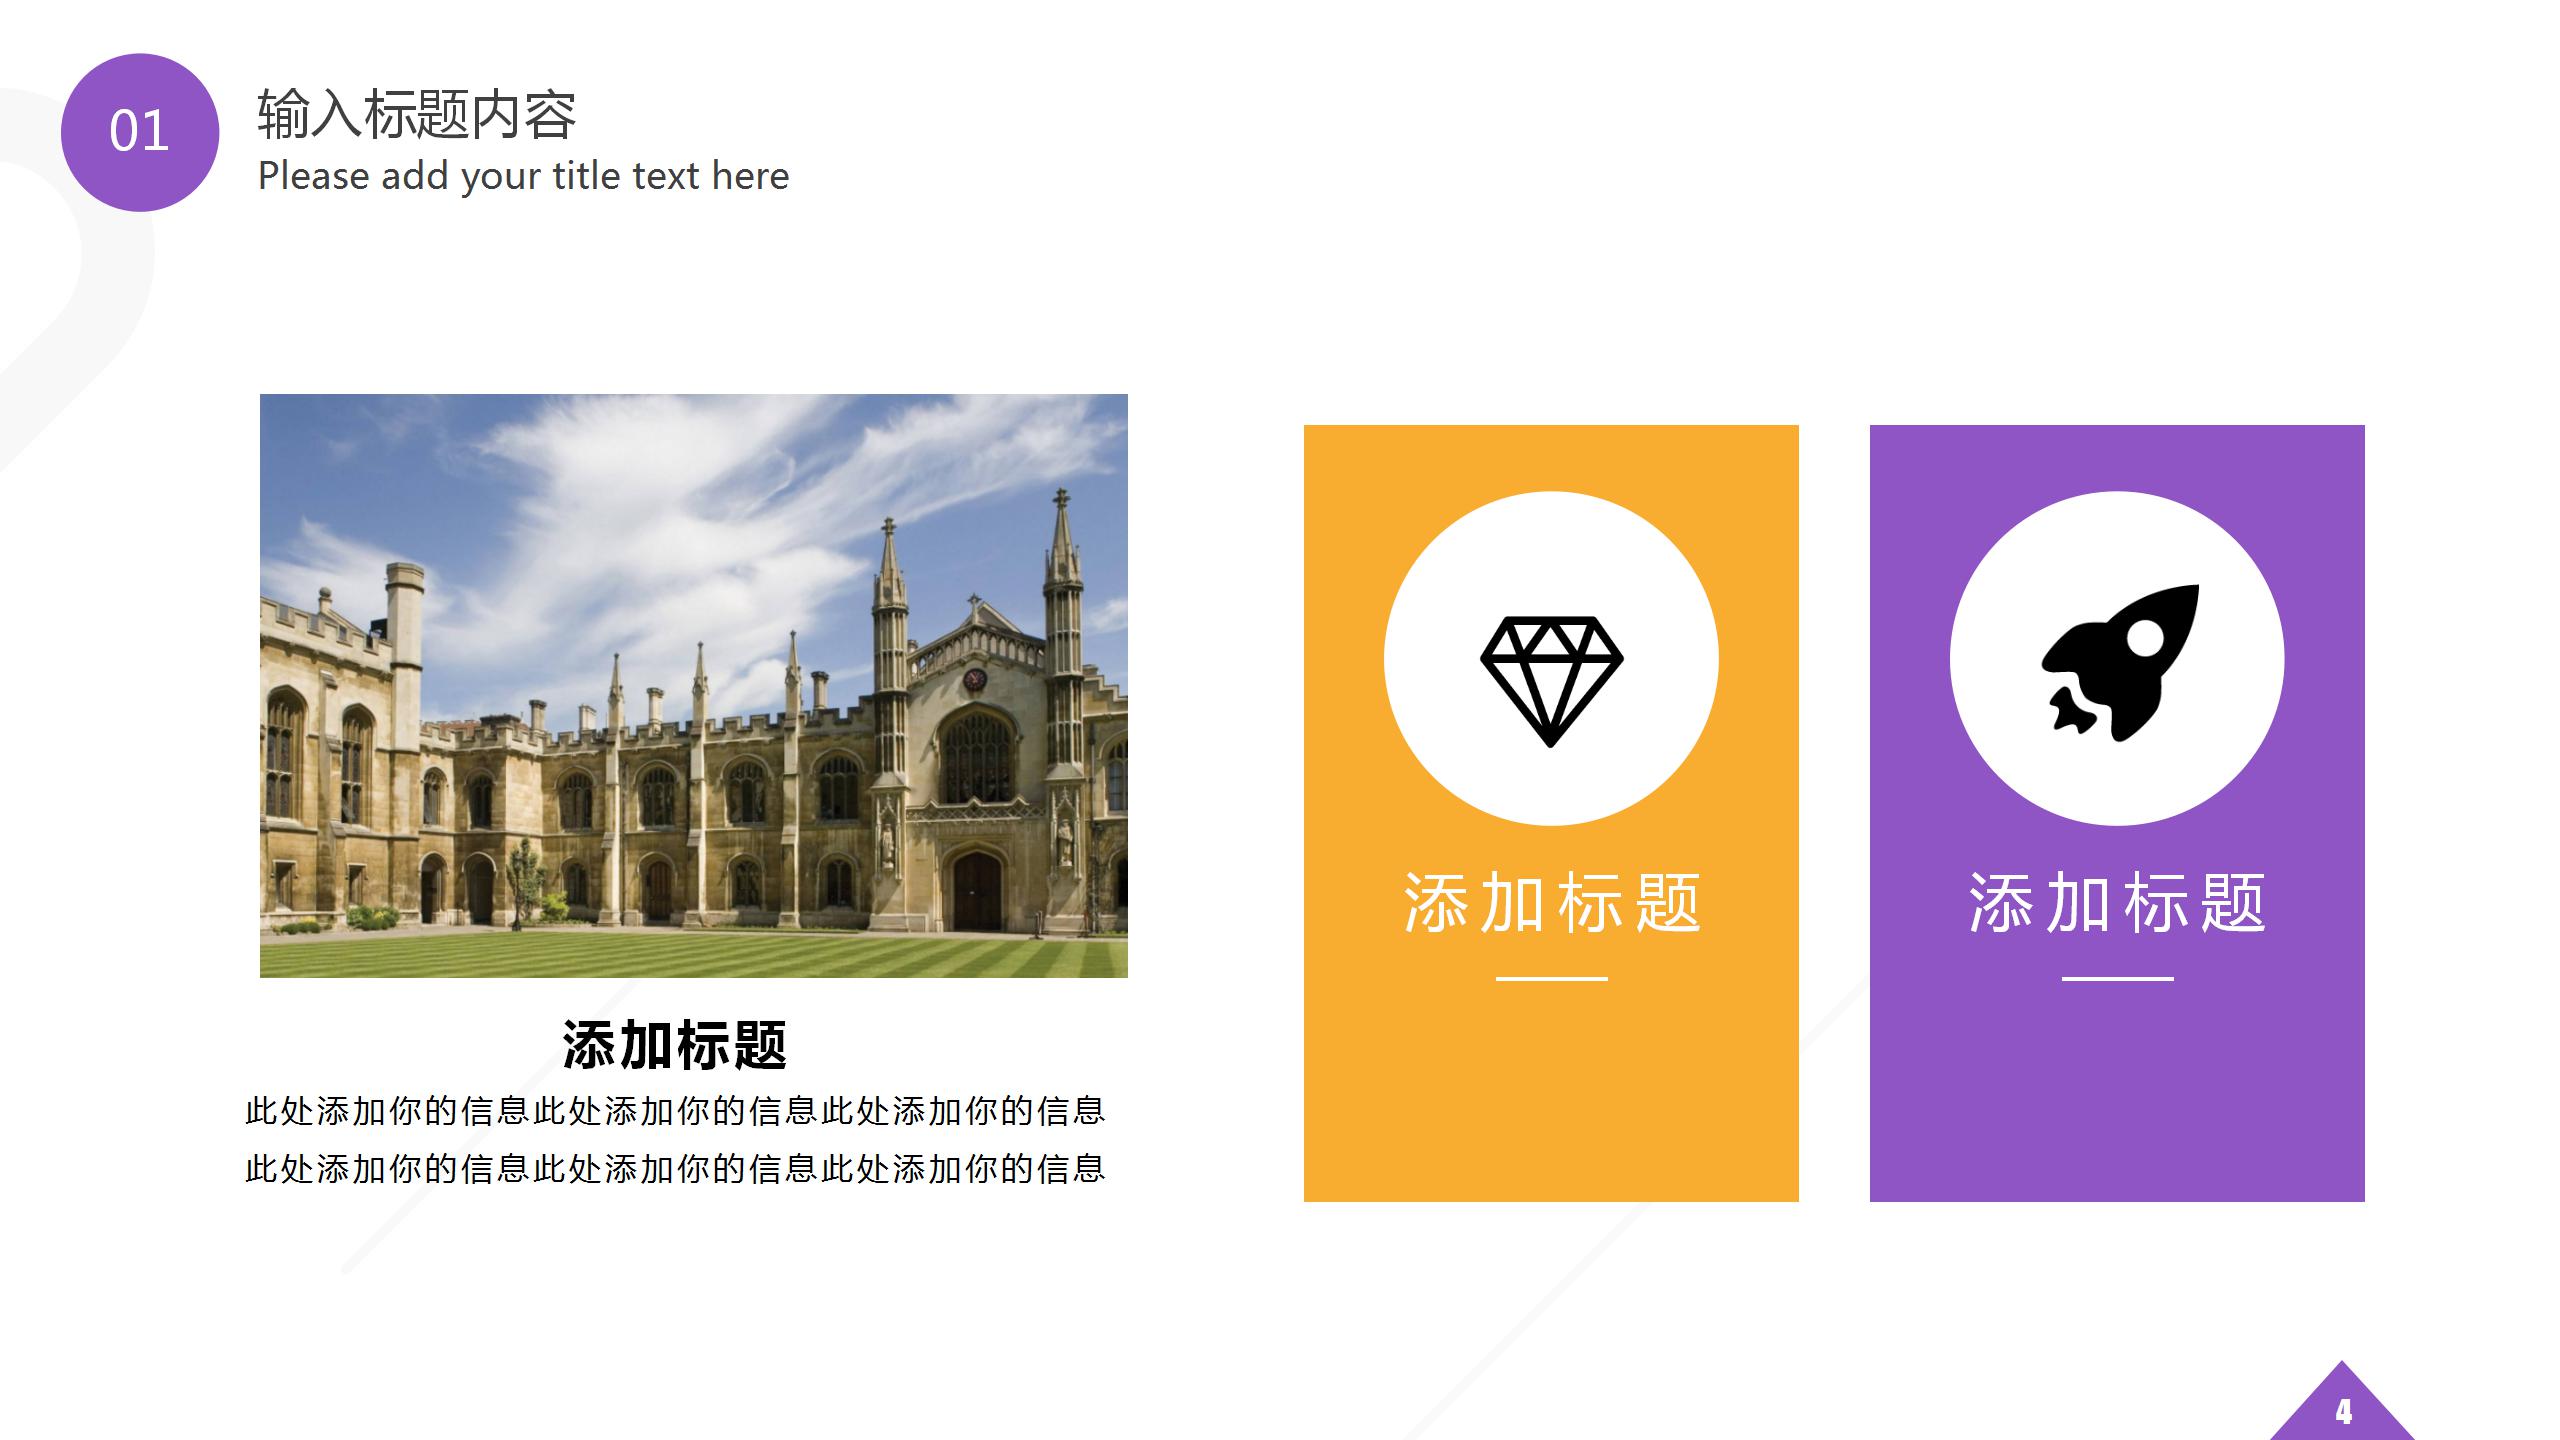
Task: Click the first line of body text
Action: click(x=675, y=1111)
